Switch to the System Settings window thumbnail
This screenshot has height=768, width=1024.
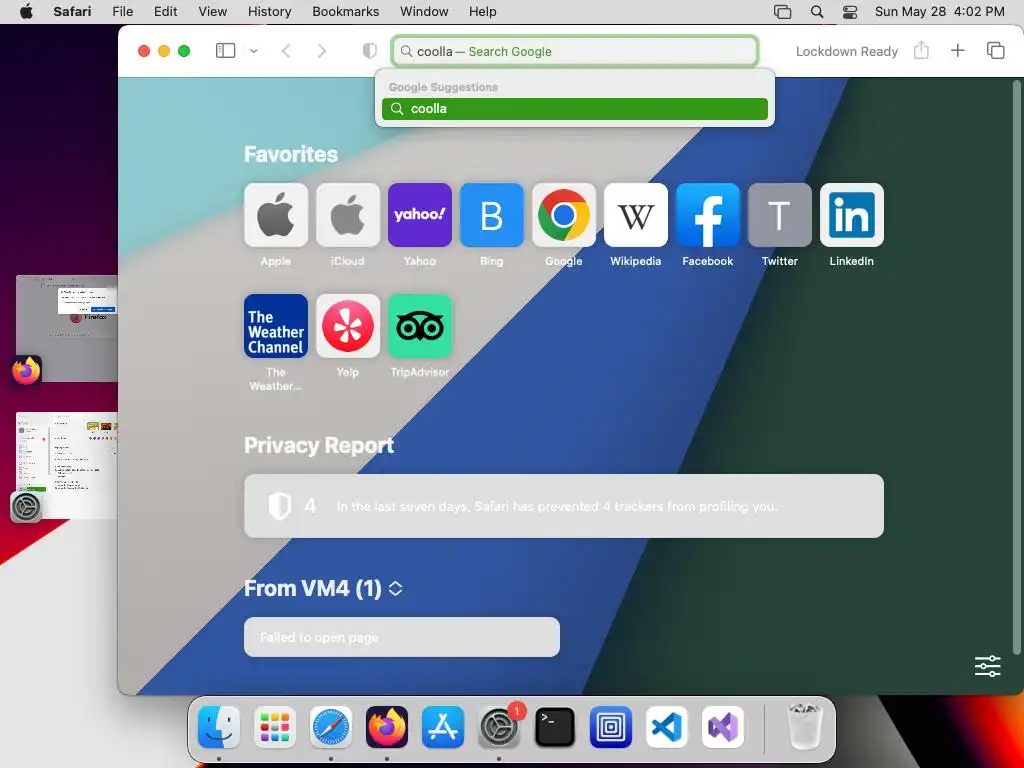67,466
